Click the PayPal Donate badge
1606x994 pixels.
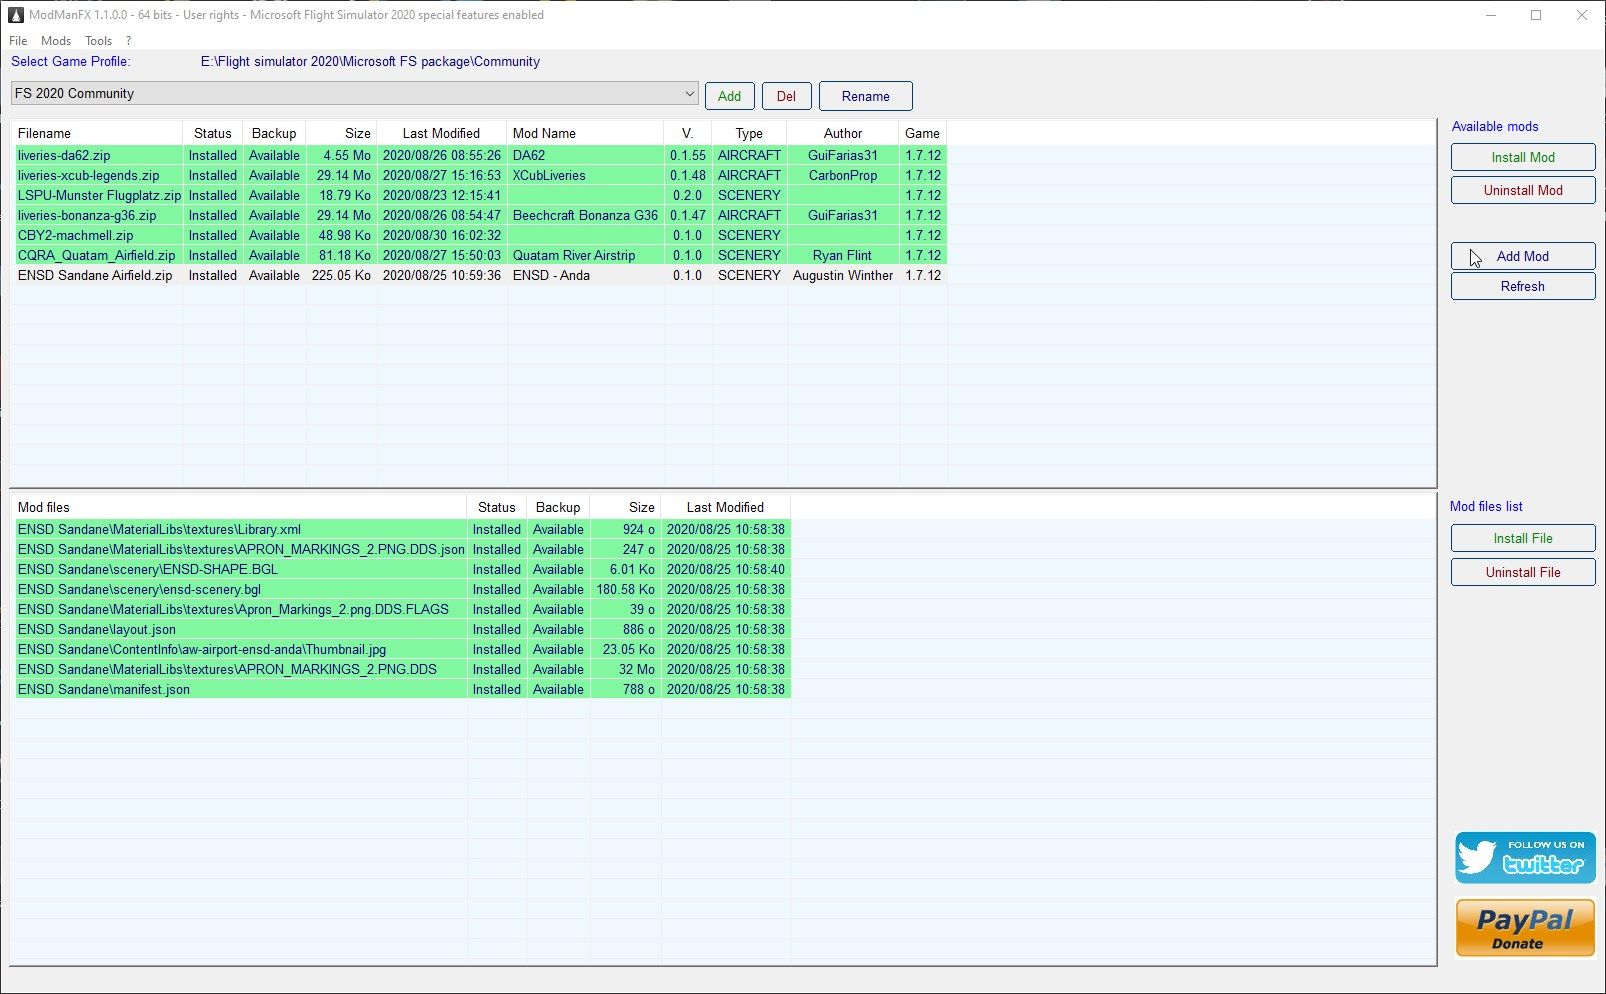tap(1524, 928)
